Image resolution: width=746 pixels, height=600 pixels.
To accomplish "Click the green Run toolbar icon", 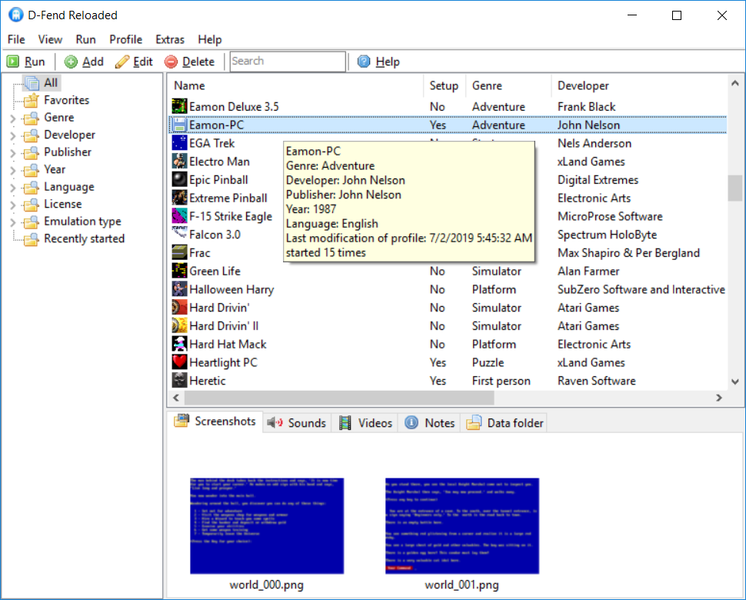I will pyautogui.click(x=13, y=61).
